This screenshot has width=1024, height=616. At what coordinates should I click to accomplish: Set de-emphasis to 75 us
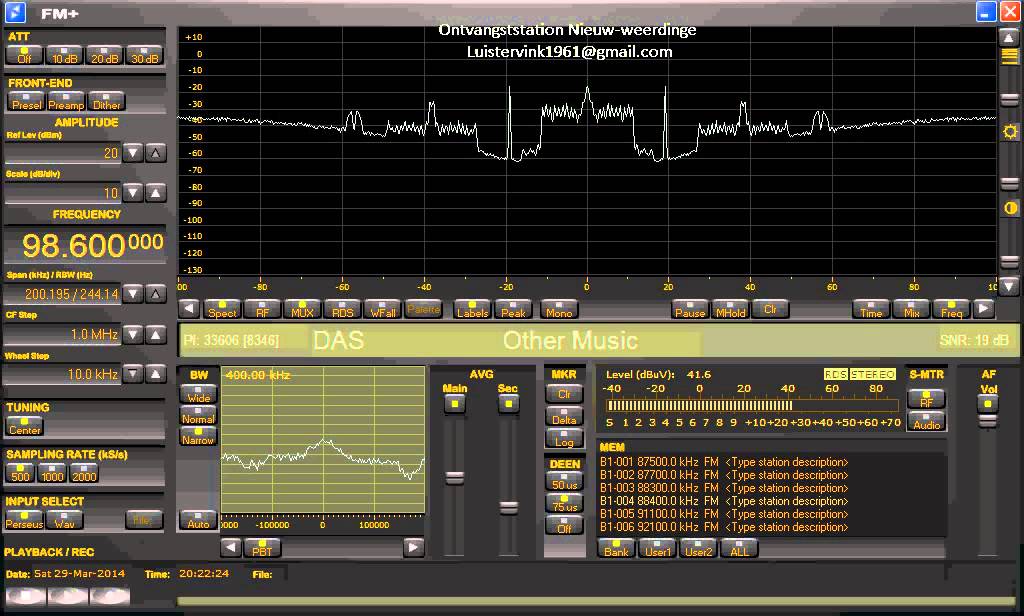pos(564,503)
